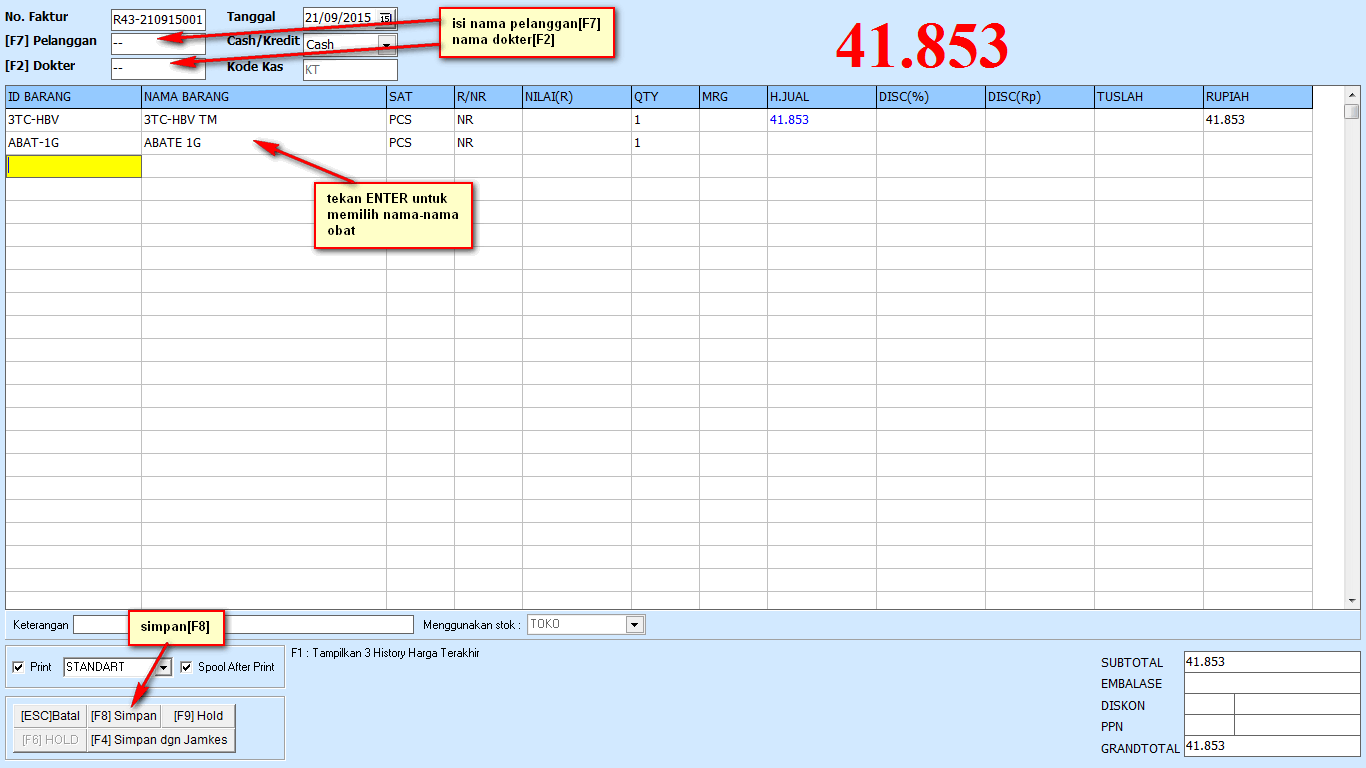
Task: Expand the Menggunakan stok TOKO dropdown
Action: 634,625
